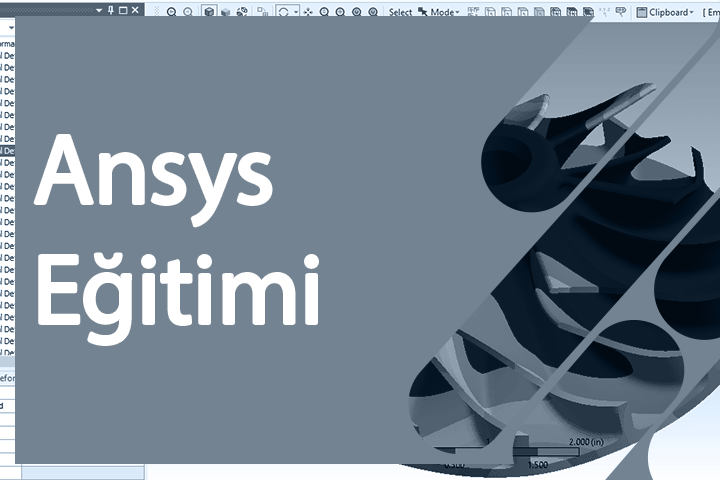Select the Face selection filter
Viewport: 720px width, 480px height.
[523, 12]
